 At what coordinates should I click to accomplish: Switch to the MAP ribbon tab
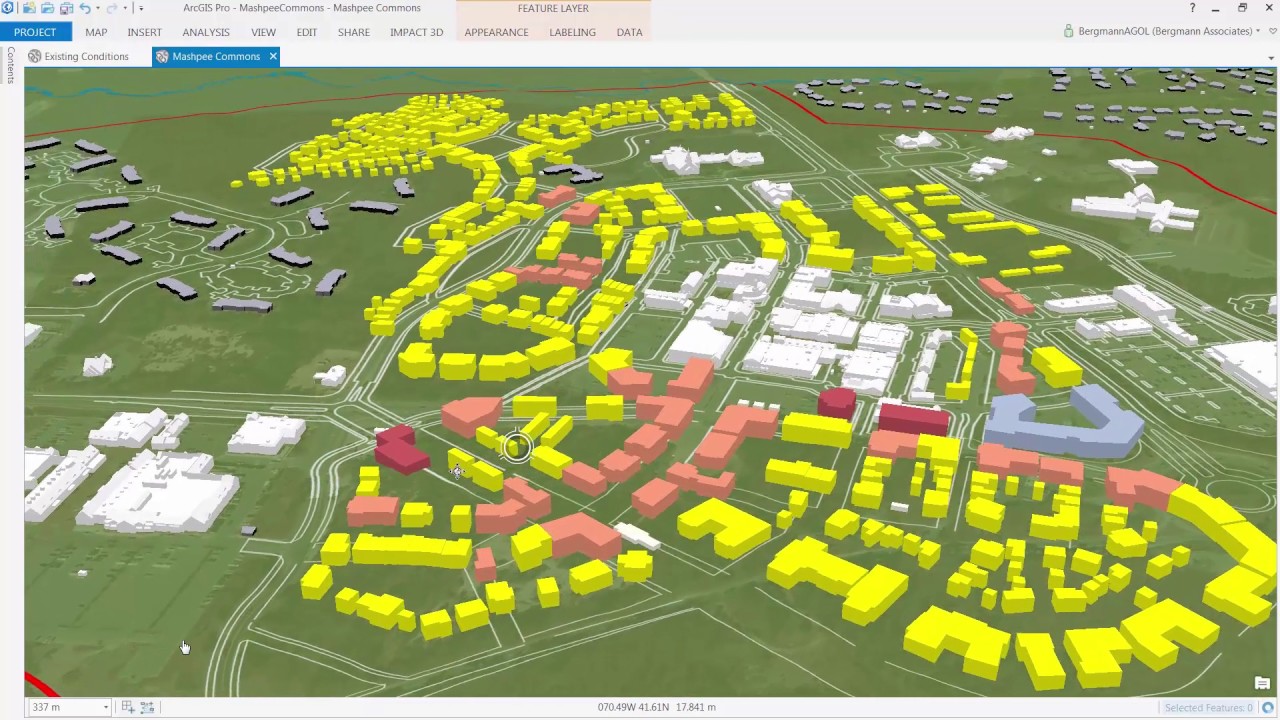[96, 32]
